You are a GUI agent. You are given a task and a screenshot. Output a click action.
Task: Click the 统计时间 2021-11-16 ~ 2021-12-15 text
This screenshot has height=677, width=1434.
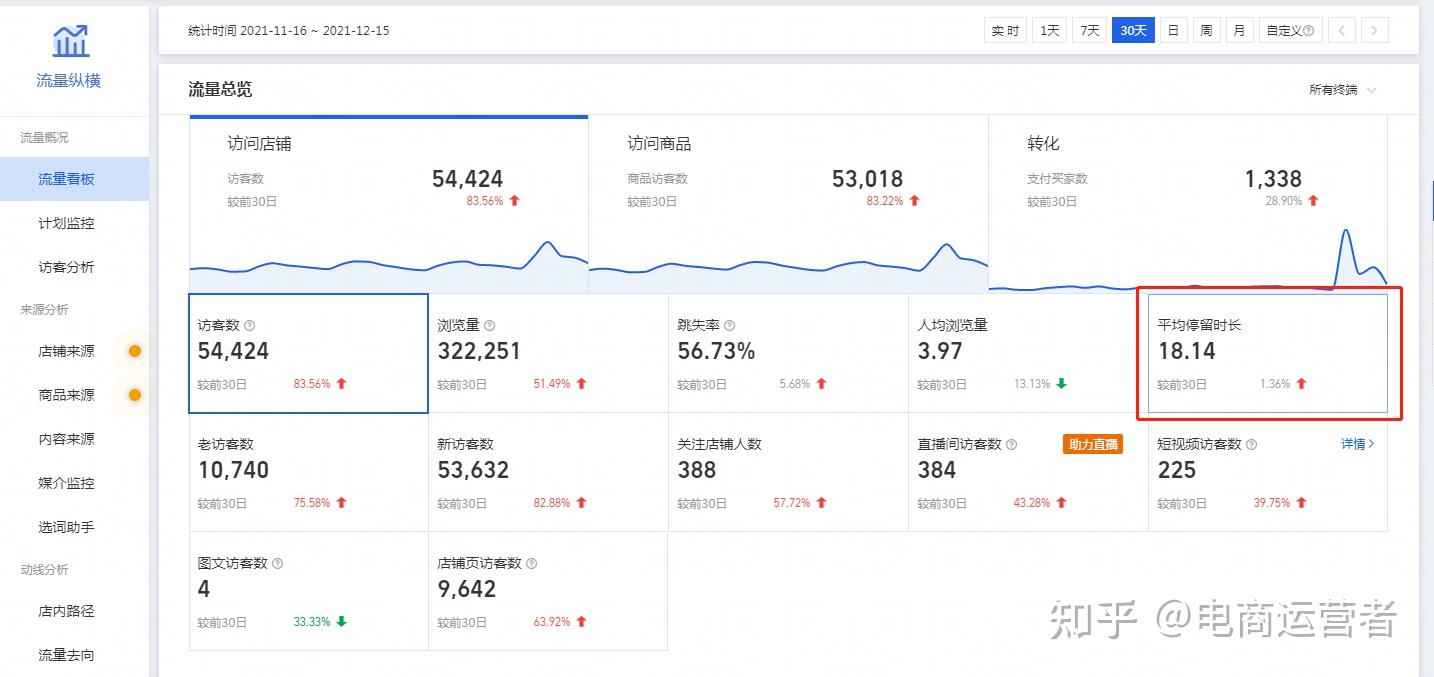coord(289,31)
